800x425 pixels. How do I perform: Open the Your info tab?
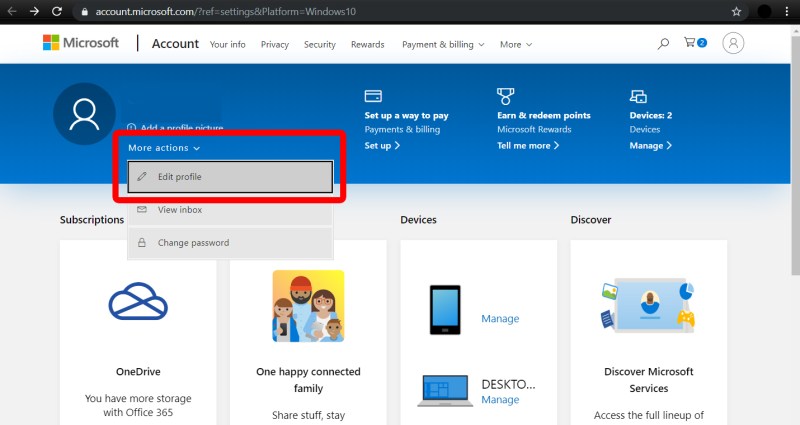coord(228,44)
